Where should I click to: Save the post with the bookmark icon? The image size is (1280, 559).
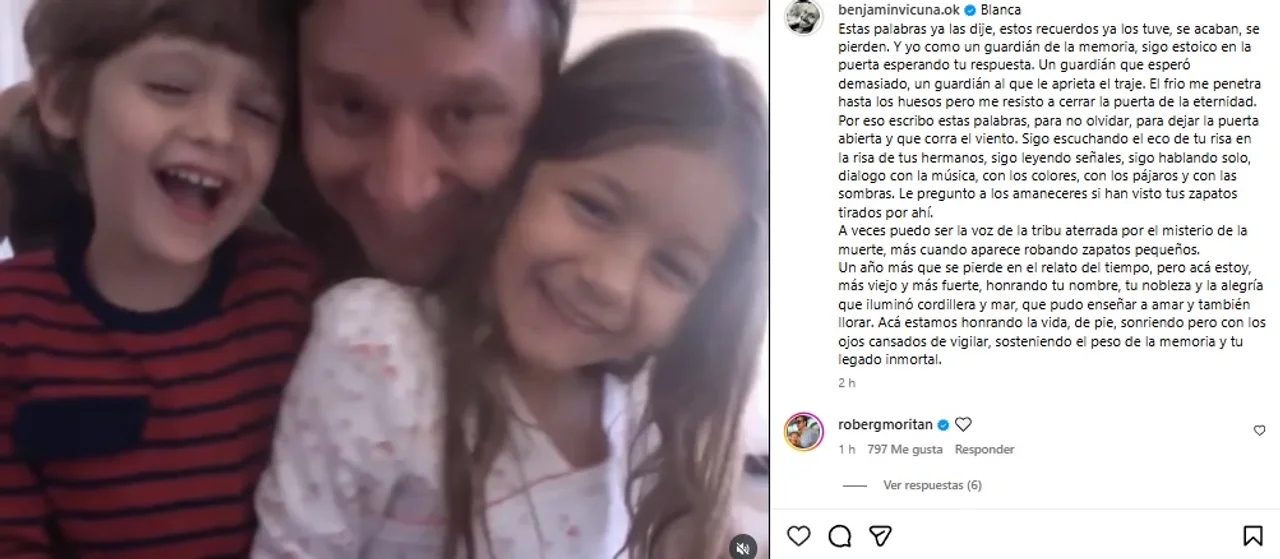pyautogui.click(x=1252, y=536)
